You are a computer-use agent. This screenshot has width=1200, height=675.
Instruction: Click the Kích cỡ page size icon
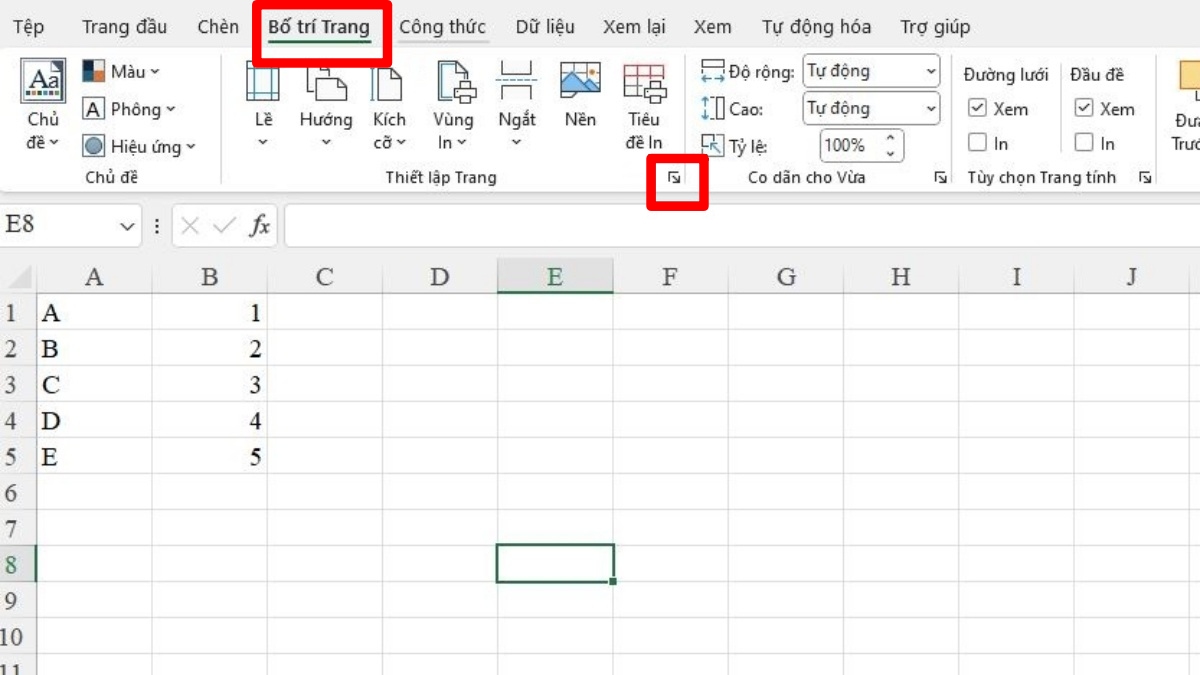pyautogui.click(x=389, y=82)
